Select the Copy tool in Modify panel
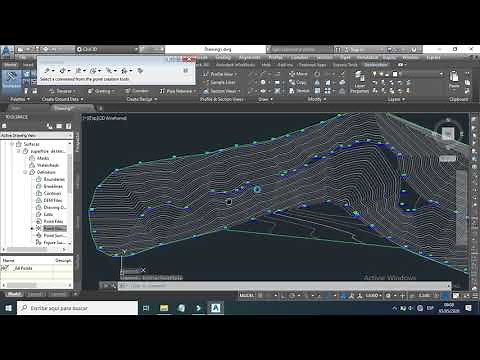The image size is (480, 360). tap(297, 82)
